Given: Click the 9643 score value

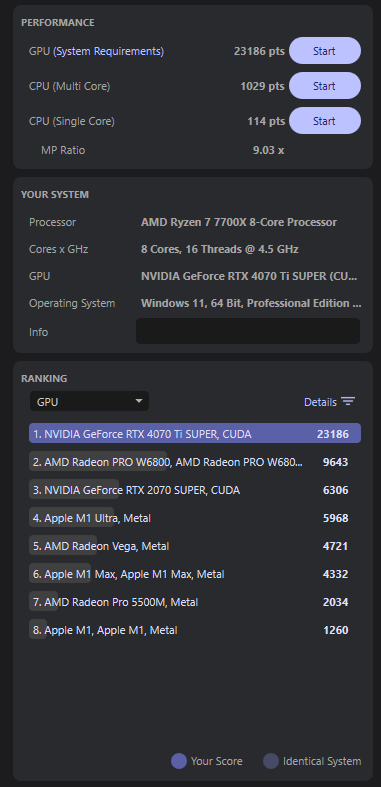Looking at the screenshot, I should click(335, 462).
